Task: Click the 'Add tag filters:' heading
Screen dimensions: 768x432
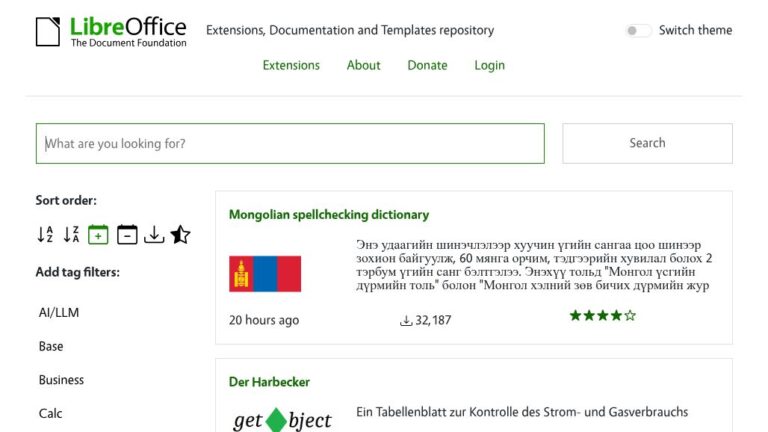Action: [x=77, y=272]
